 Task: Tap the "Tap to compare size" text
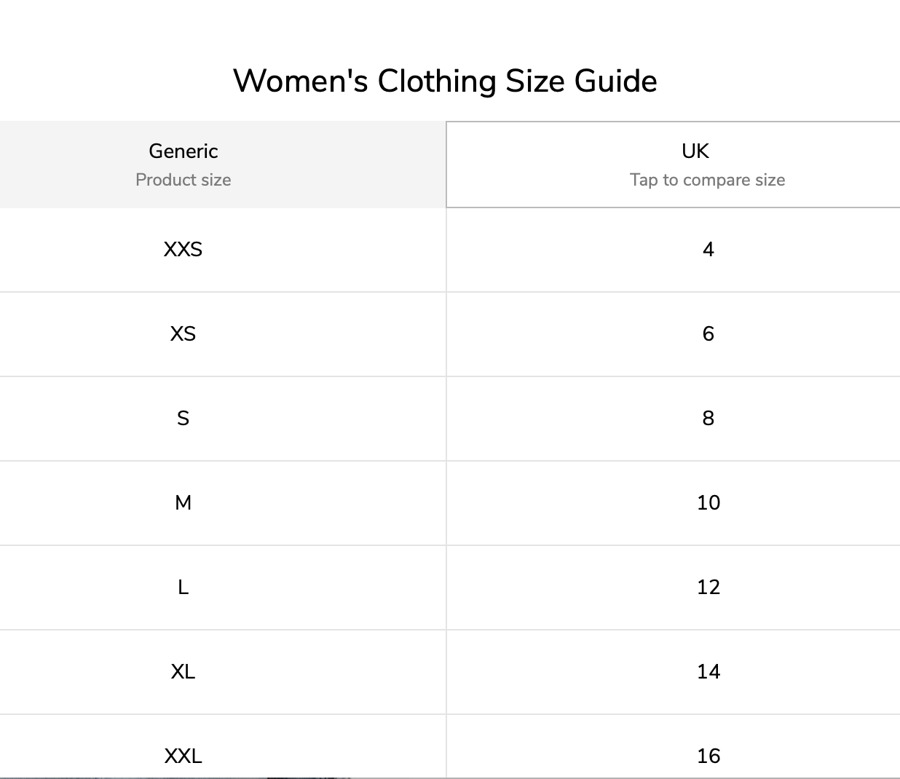[707, 180]
